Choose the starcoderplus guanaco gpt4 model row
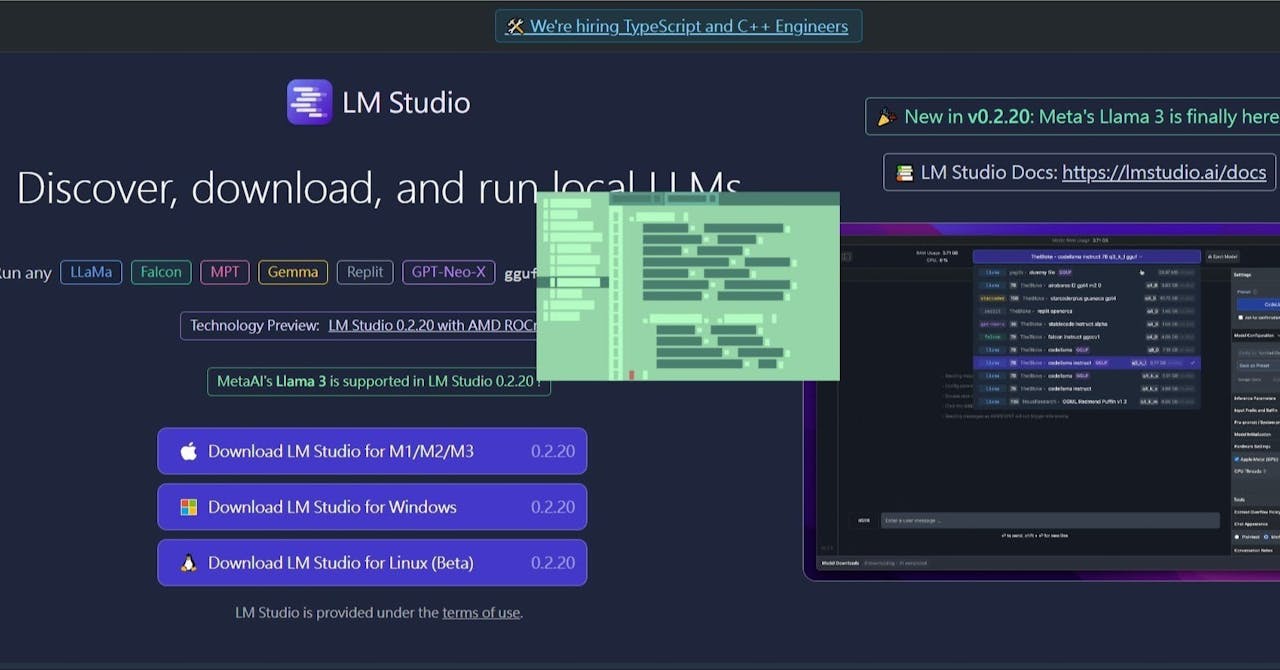 (x=1087, y=298)
